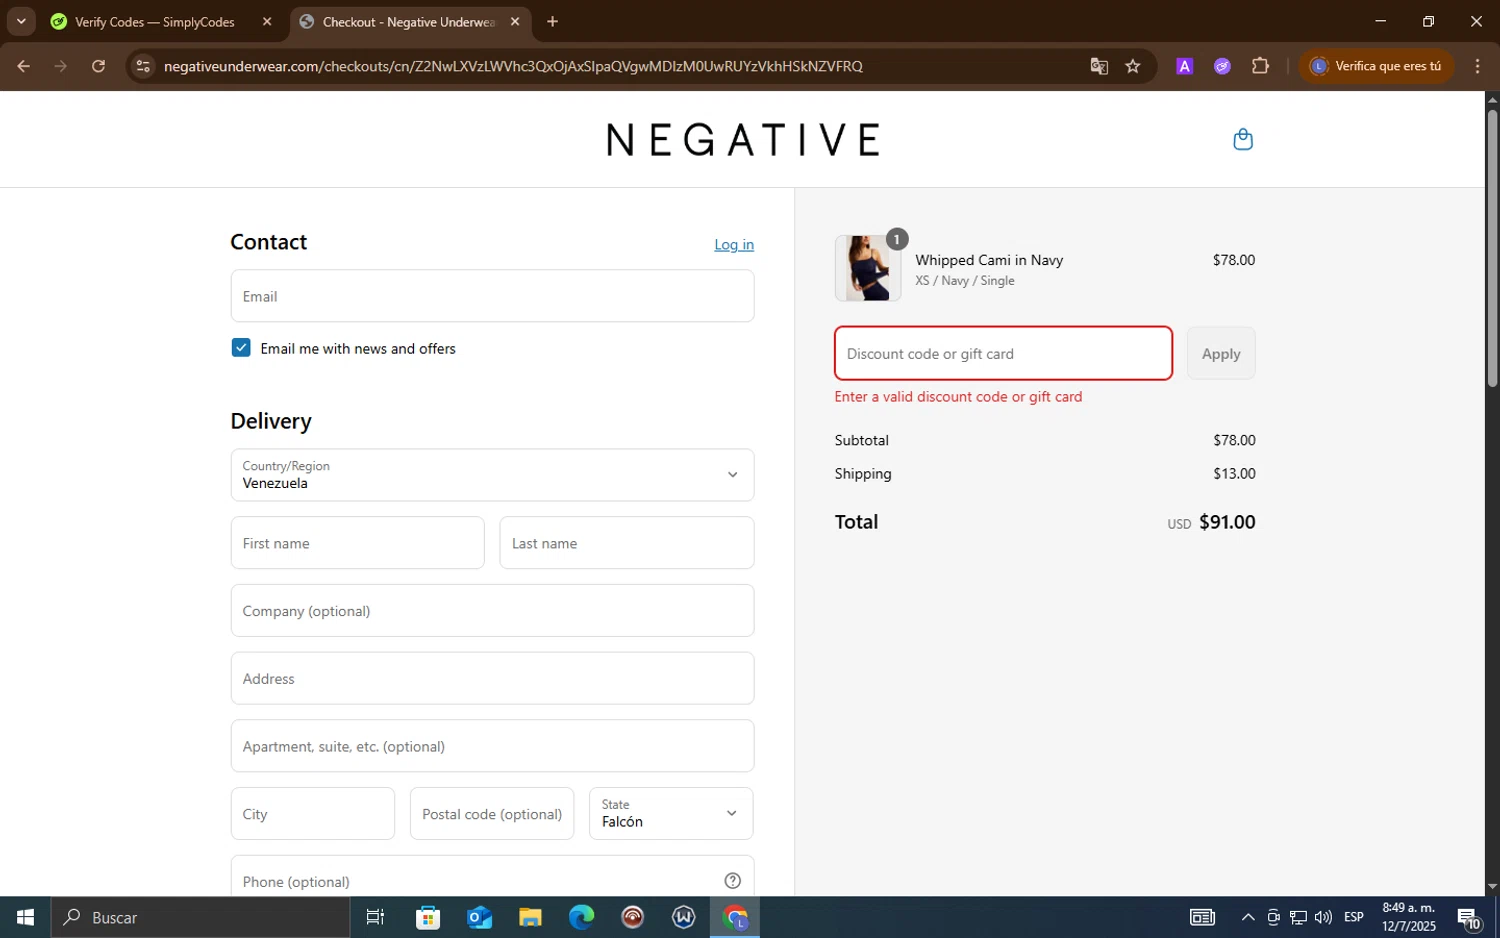
Task: Click the NEGATIVE logo
Action: point(743,140)
